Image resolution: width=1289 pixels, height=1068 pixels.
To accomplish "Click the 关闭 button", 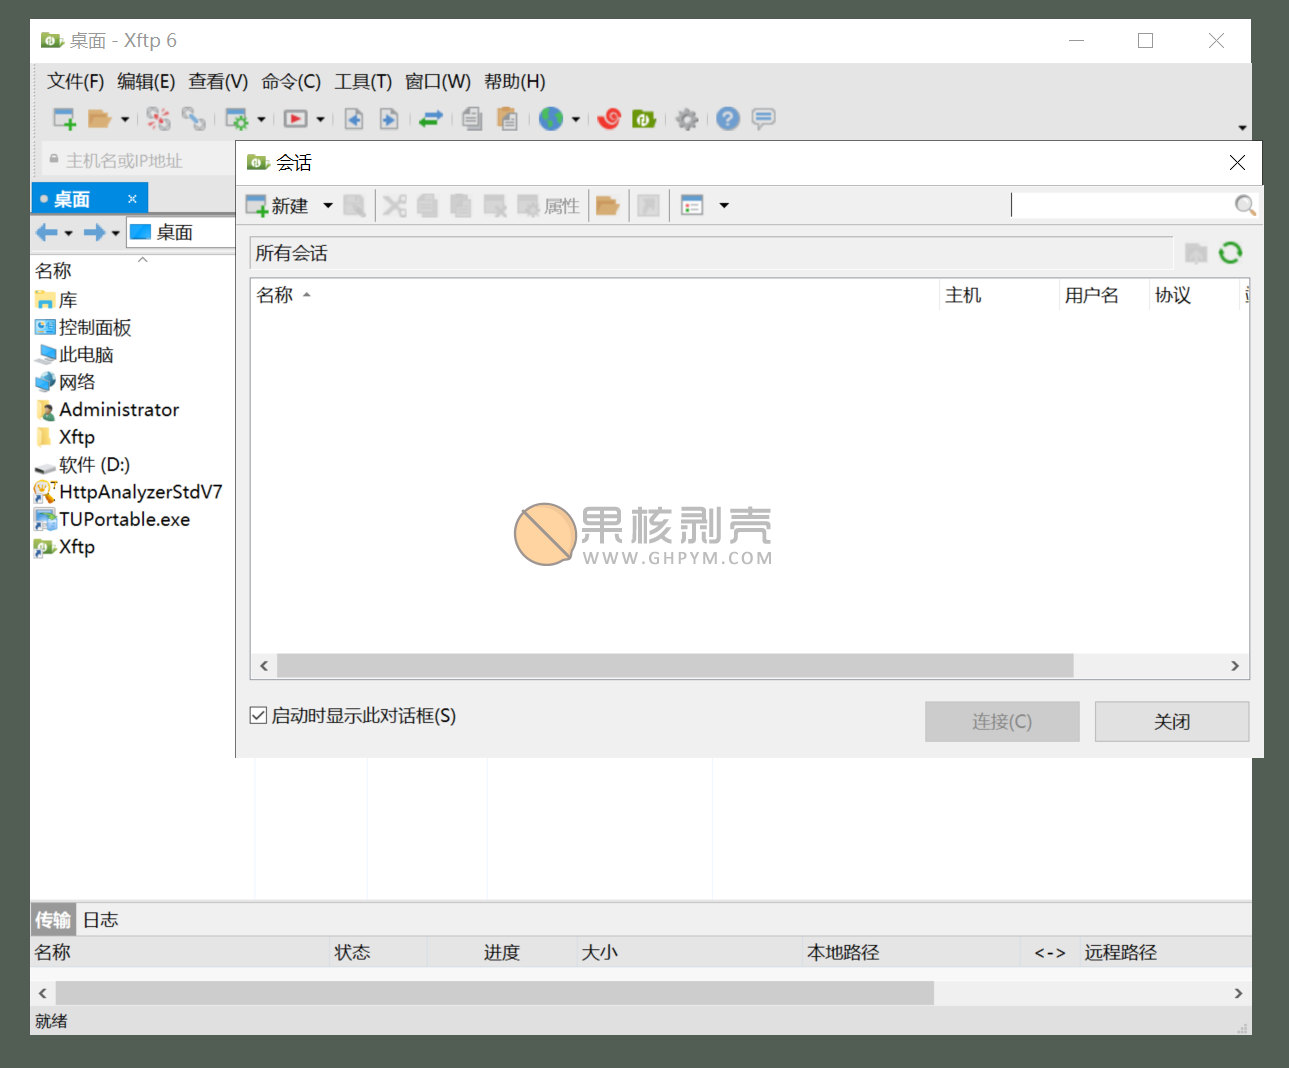I will pos(1171,722).
